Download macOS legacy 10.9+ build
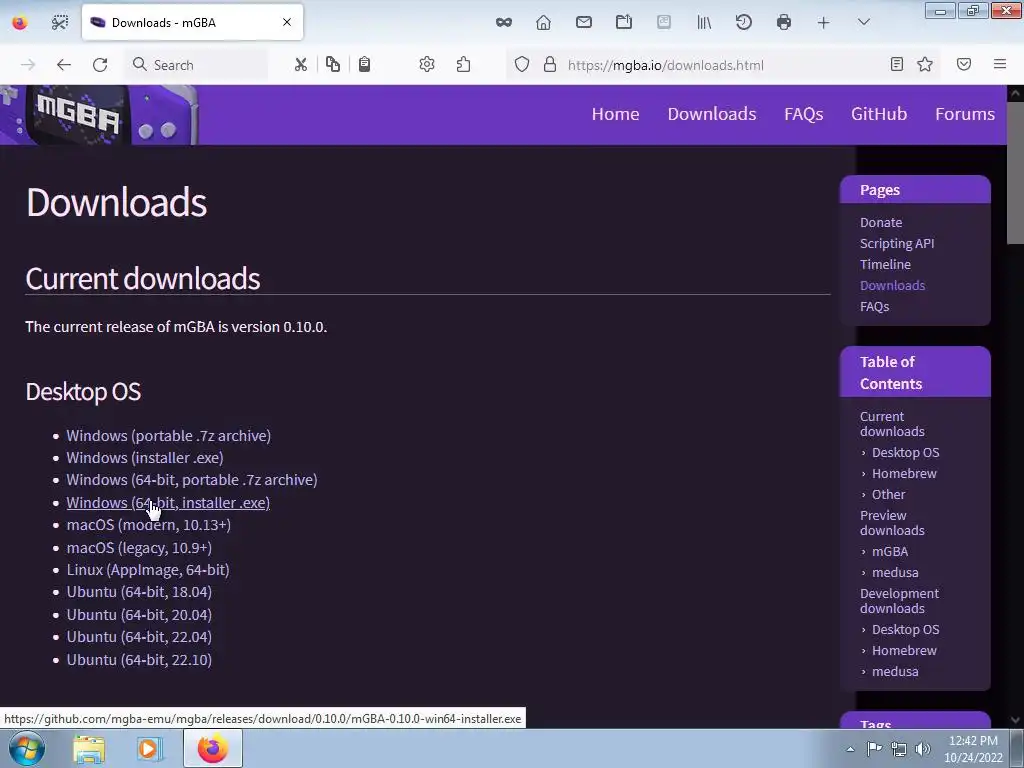1024x768 pixels. click(x=139, y=548)
